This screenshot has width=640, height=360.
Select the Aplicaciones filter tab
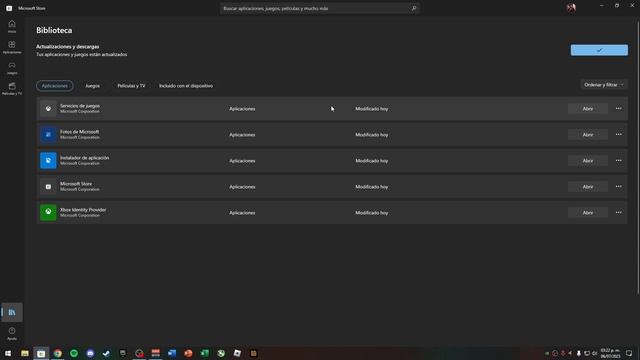55,86
